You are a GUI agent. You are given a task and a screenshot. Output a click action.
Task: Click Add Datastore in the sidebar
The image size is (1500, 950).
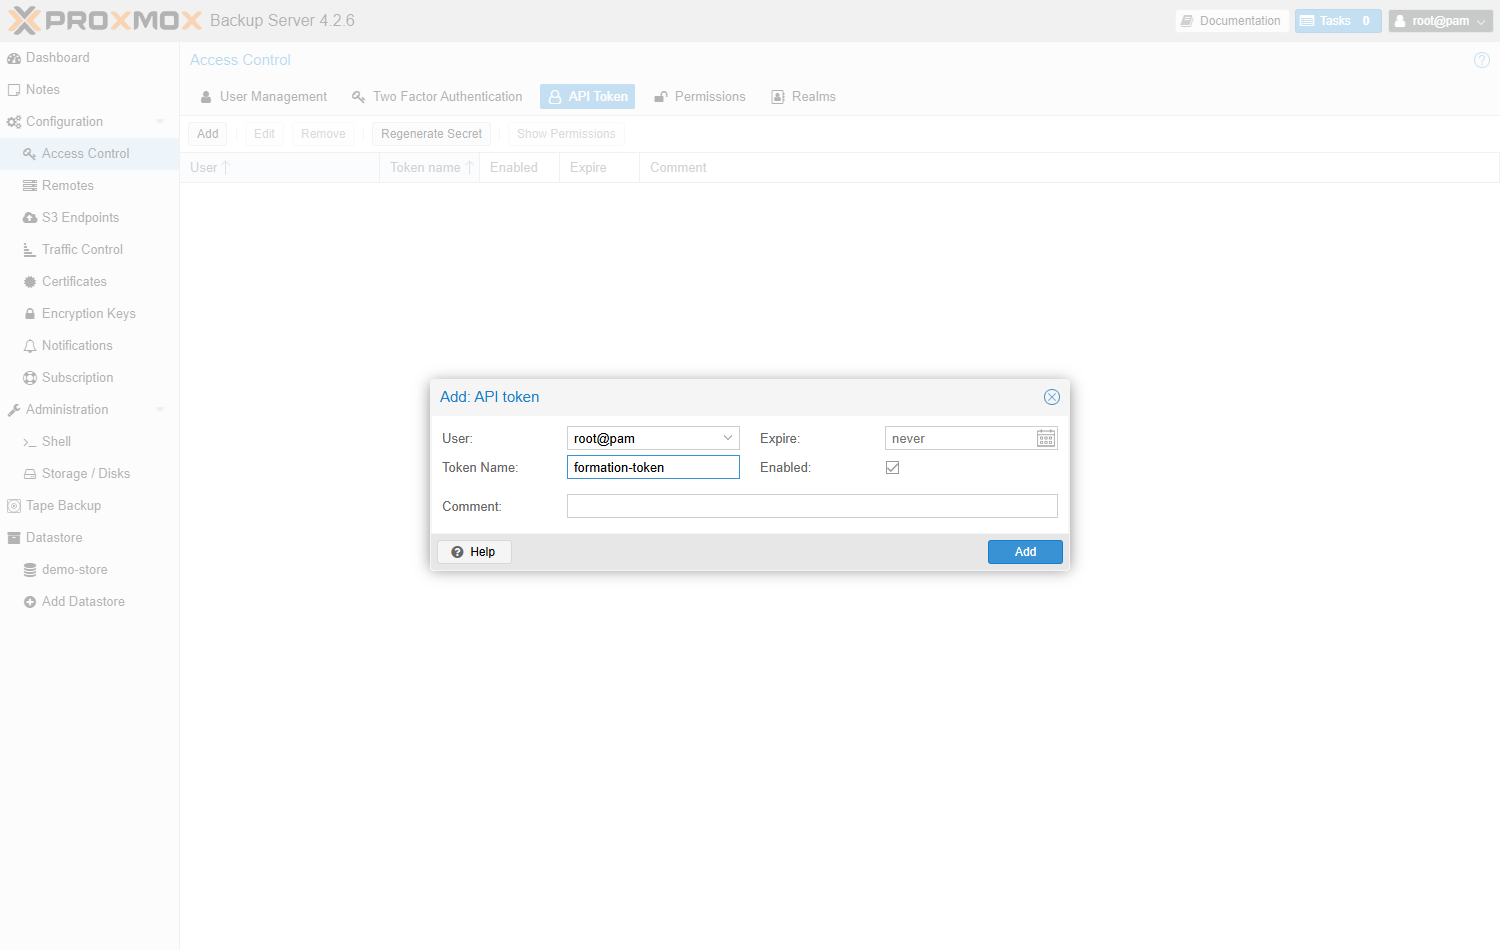[90, 602]
